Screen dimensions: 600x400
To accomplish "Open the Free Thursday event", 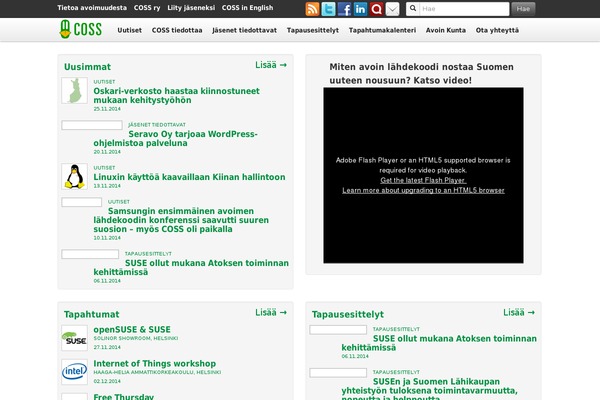I will (124, 397).
